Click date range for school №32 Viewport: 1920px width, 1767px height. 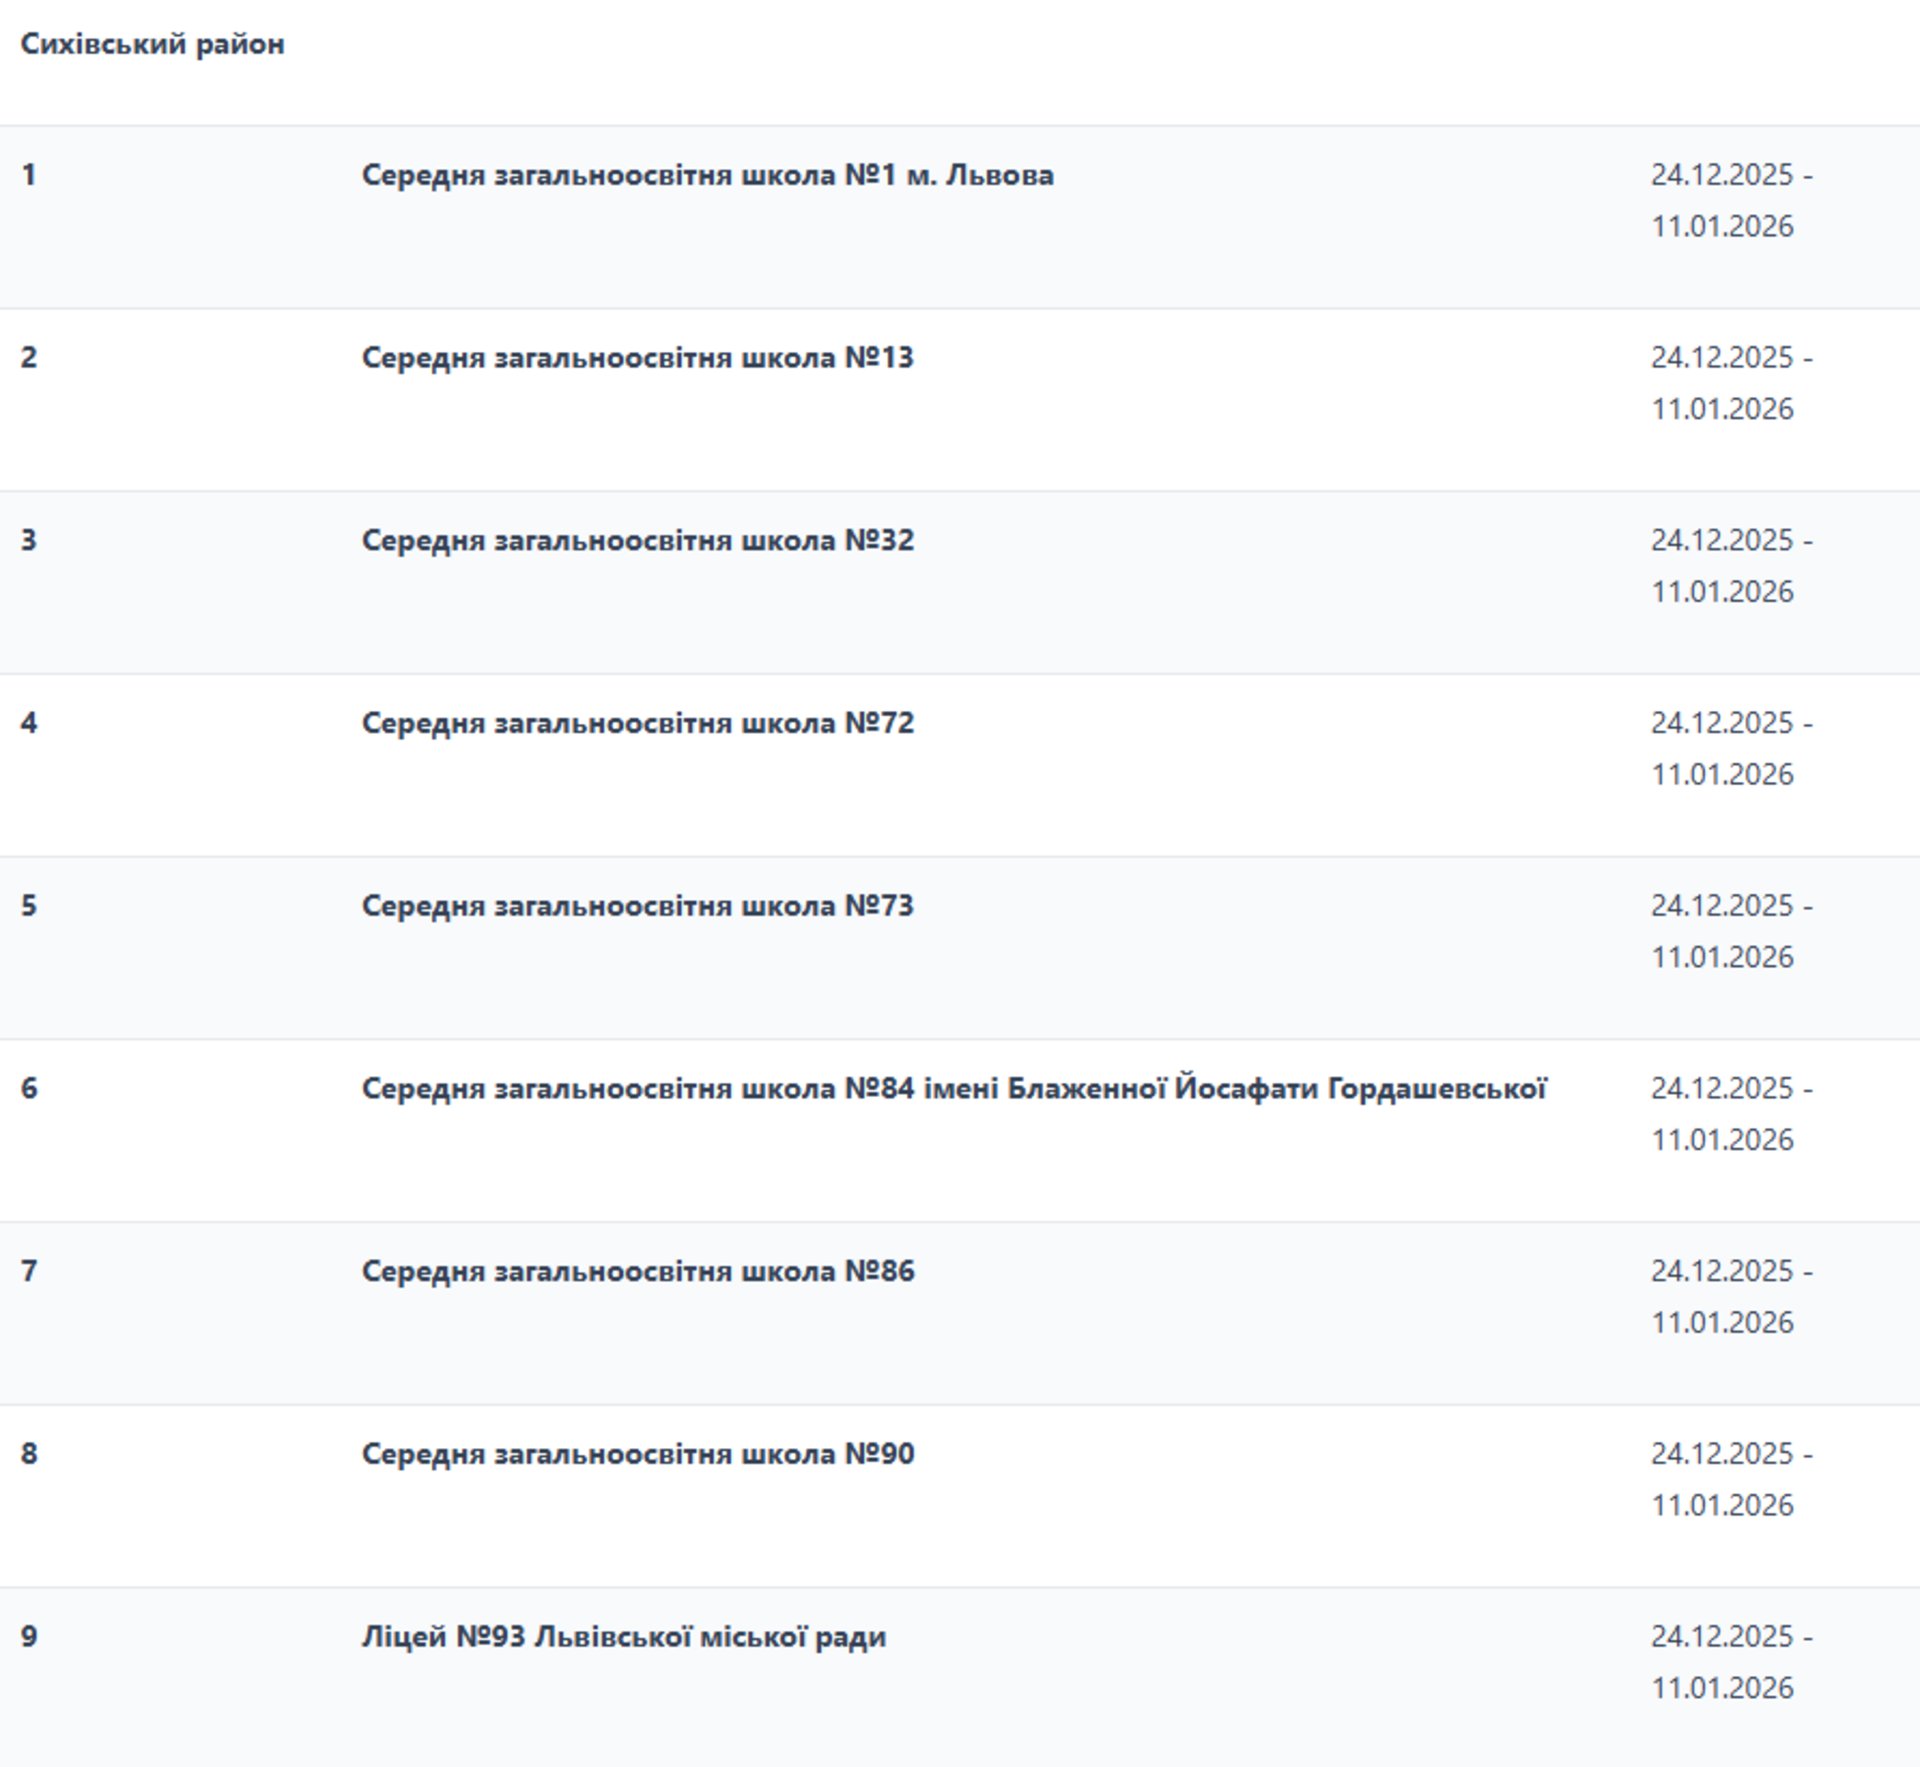pos(1729,566)
